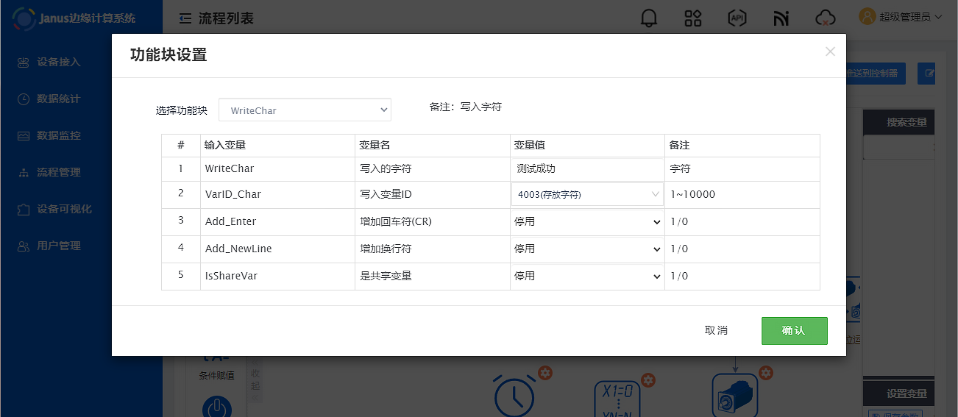Click the power button icon in tool palette
The width and height of the screenshot is (958, 417).
pyautogui.click(x=216, y=407)
